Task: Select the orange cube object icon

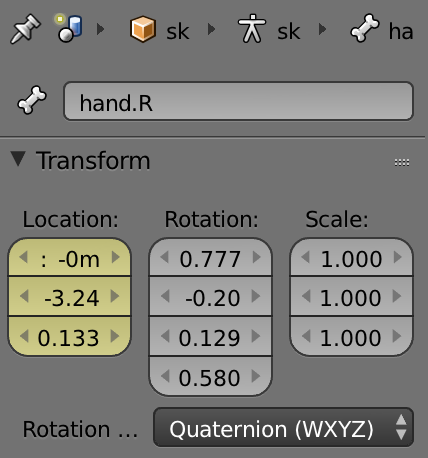Action: pos(143,29)
